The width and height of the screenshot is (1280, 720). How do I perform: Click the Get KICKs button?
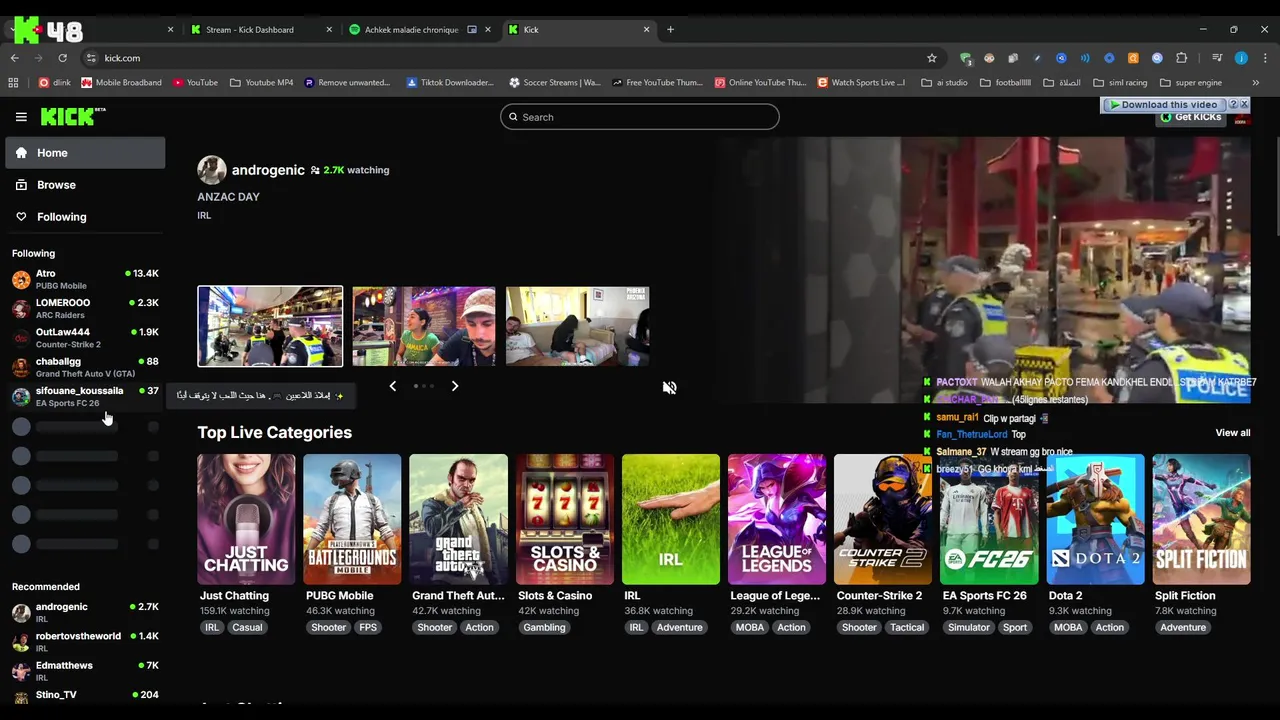1190,117
